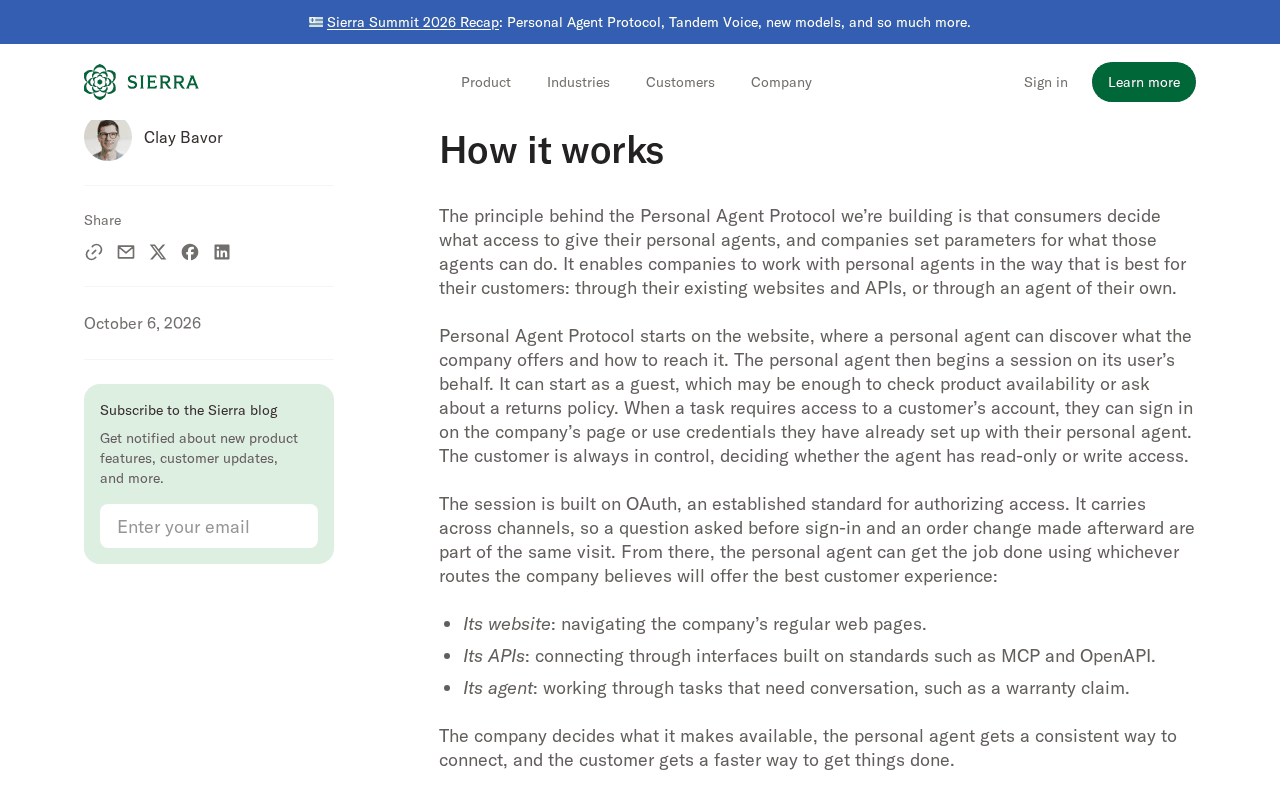1280x800 pixels.
Task: Click the October 6, 2026 date
Action: [143, 323]
